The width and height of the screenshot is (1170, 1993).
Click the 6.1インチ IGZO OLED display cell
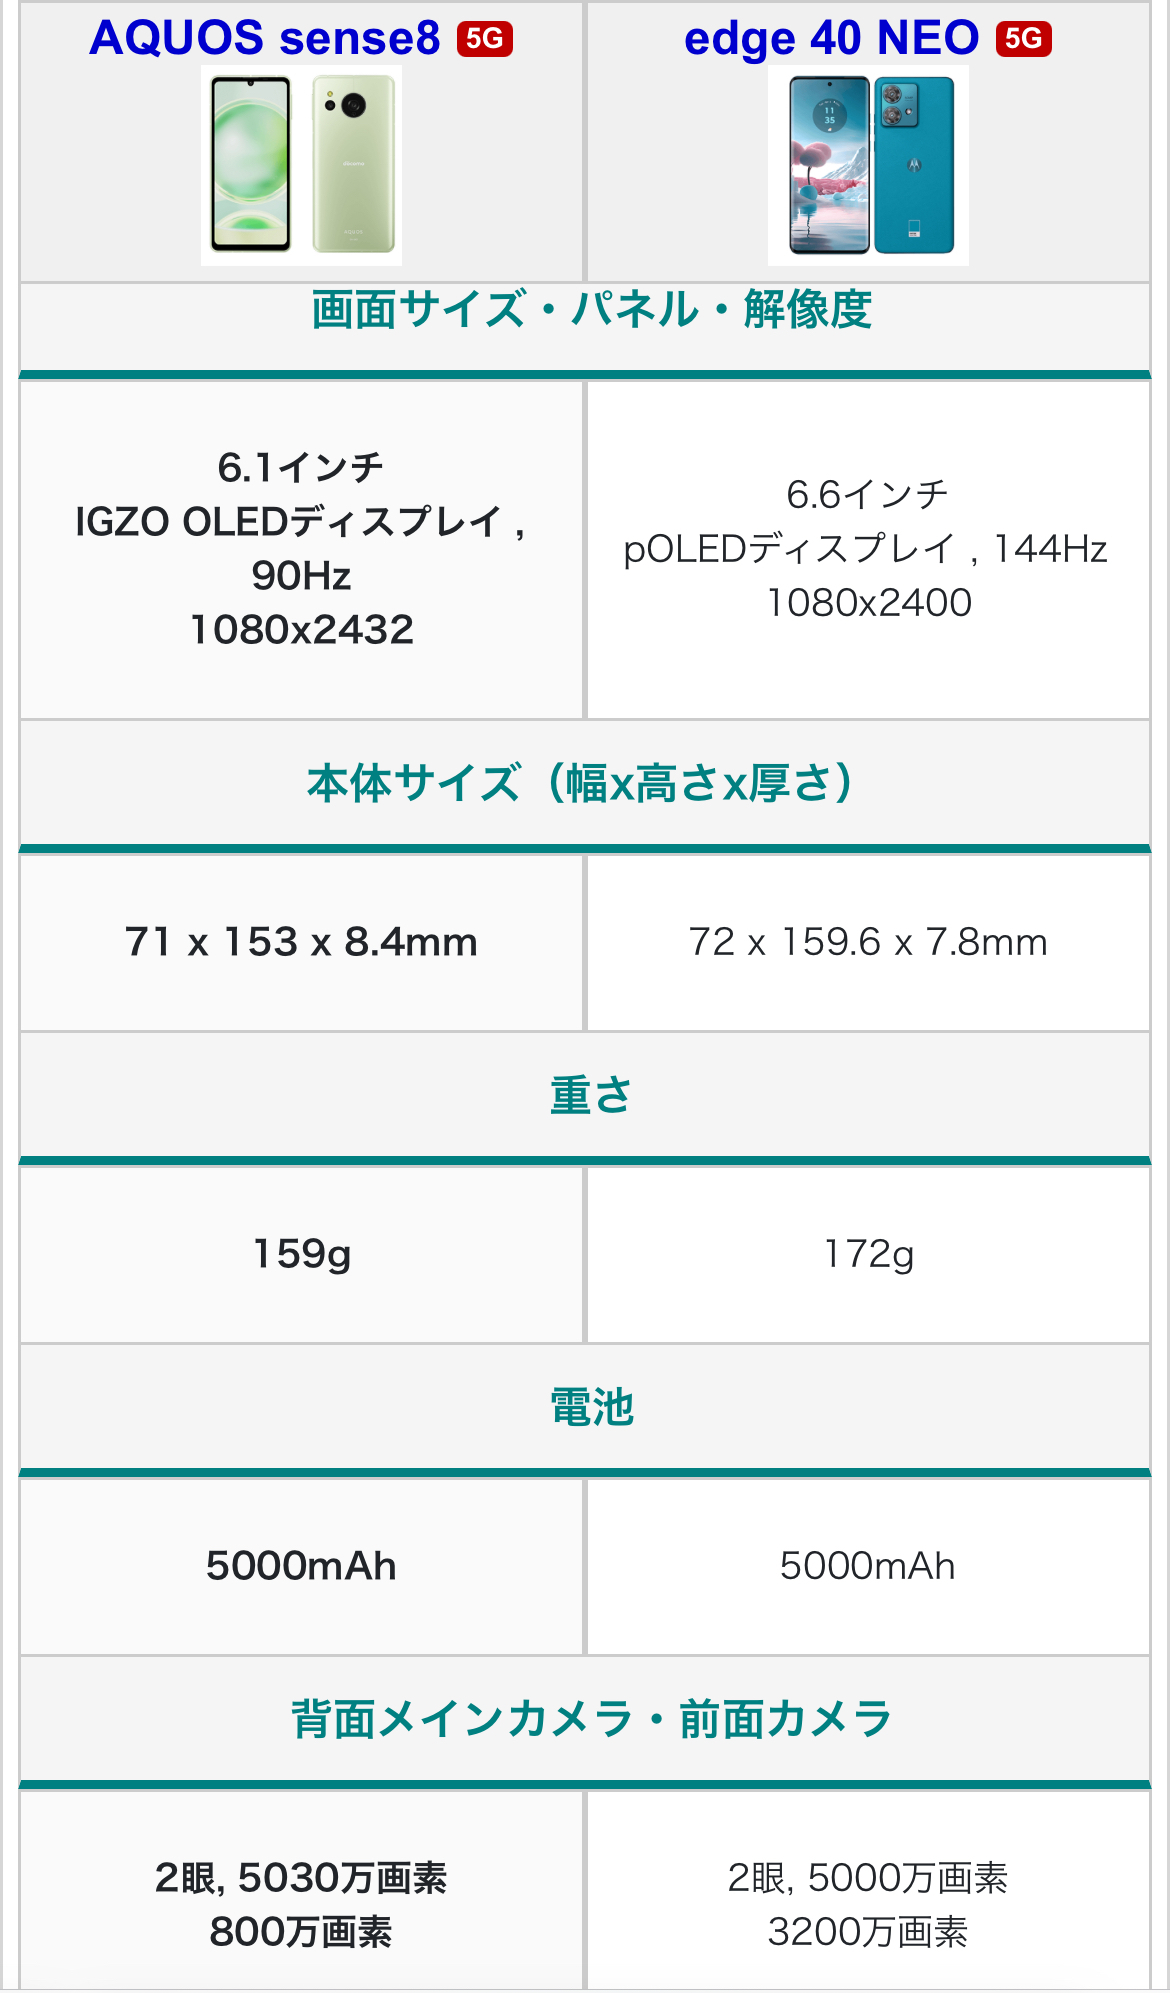301,548
